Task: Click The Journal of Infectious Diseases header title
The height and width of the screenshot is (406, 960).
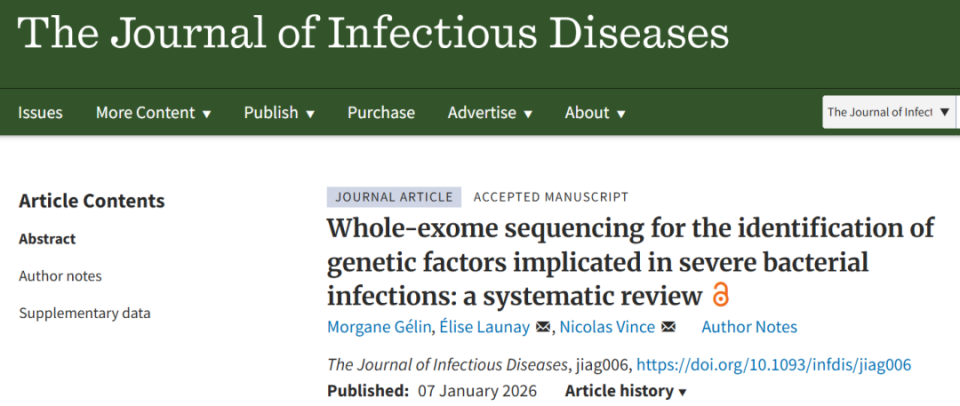Action: pos(373,35)
